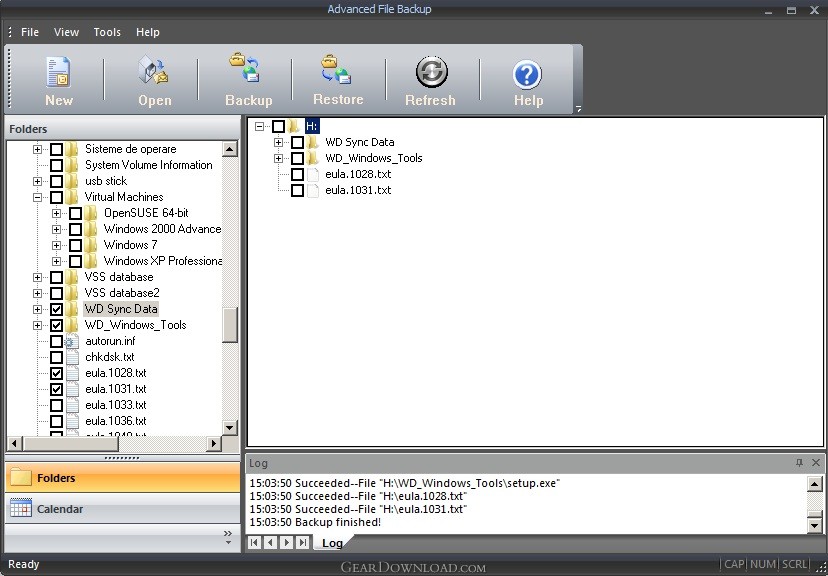Viewport: 828px width, 576px height.
Task: Check the H: drive checkbox
Action: coord(278,126)
